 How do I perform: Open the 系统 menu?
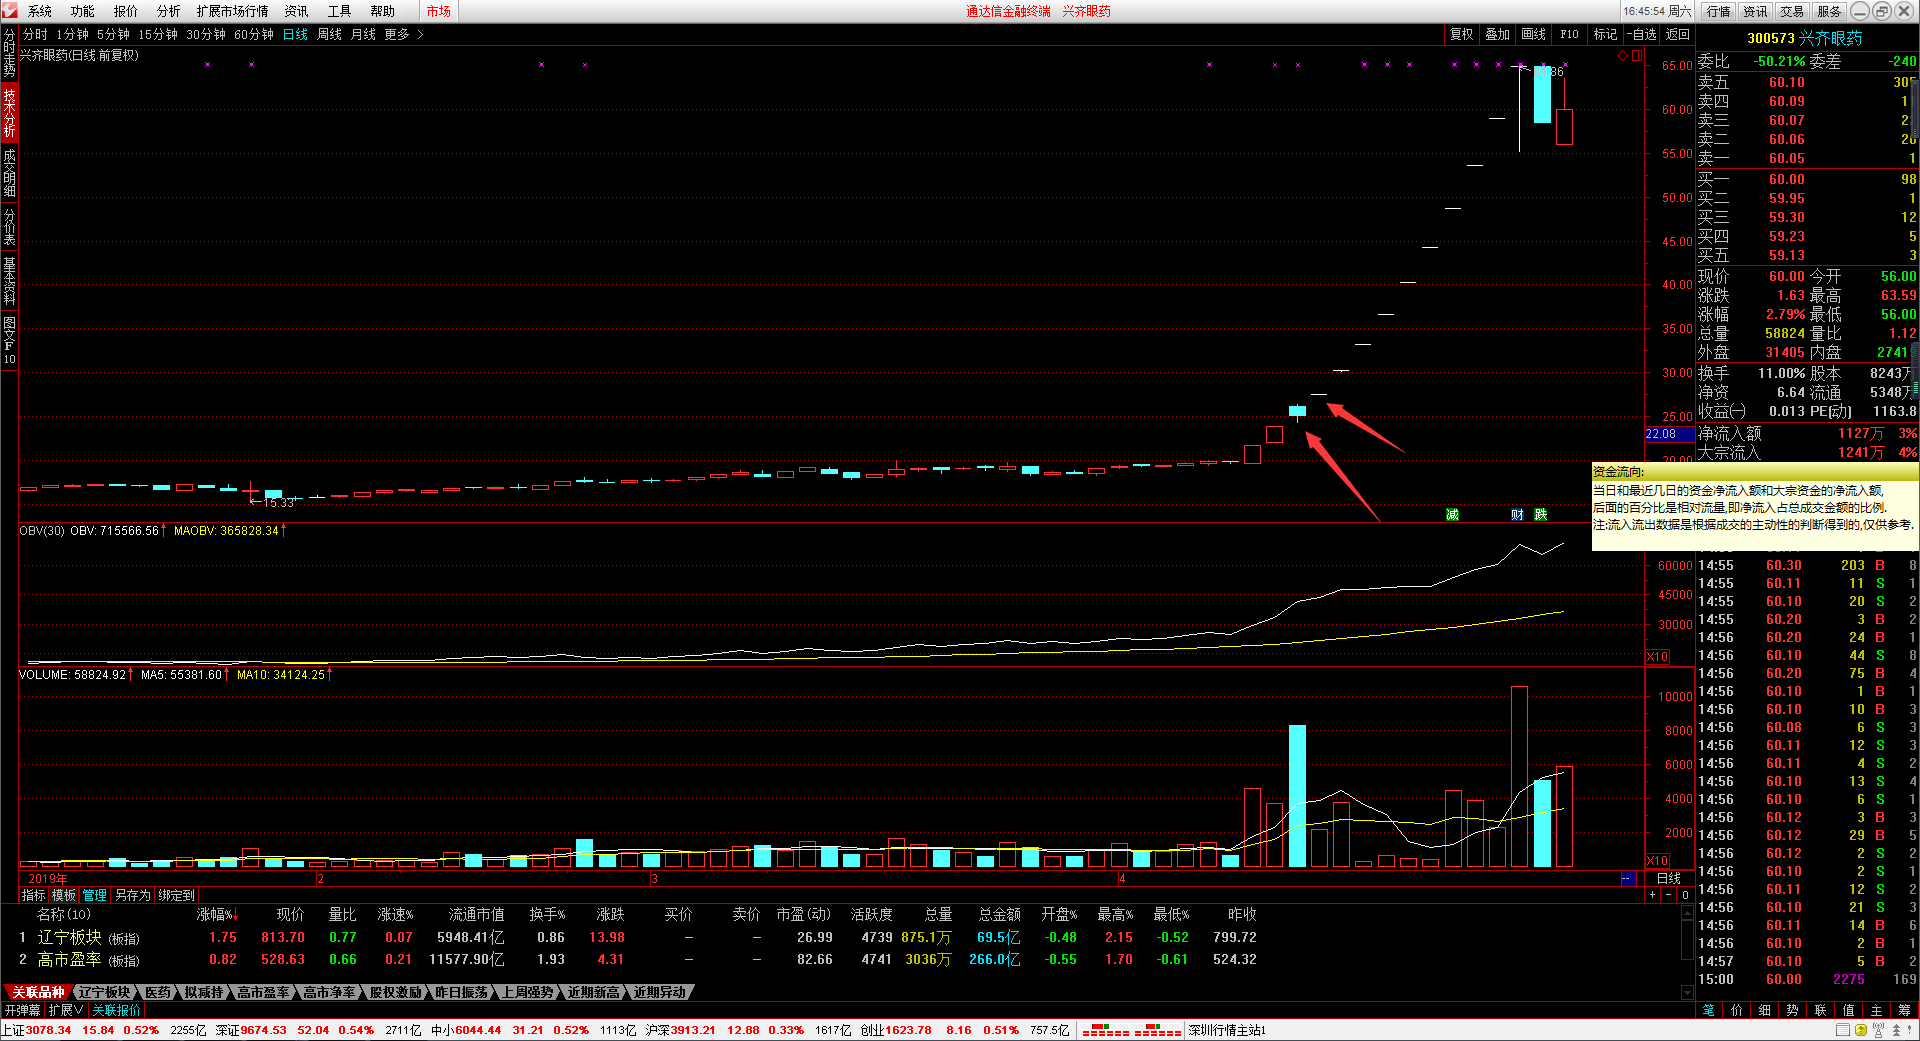(x=40, y=11)
